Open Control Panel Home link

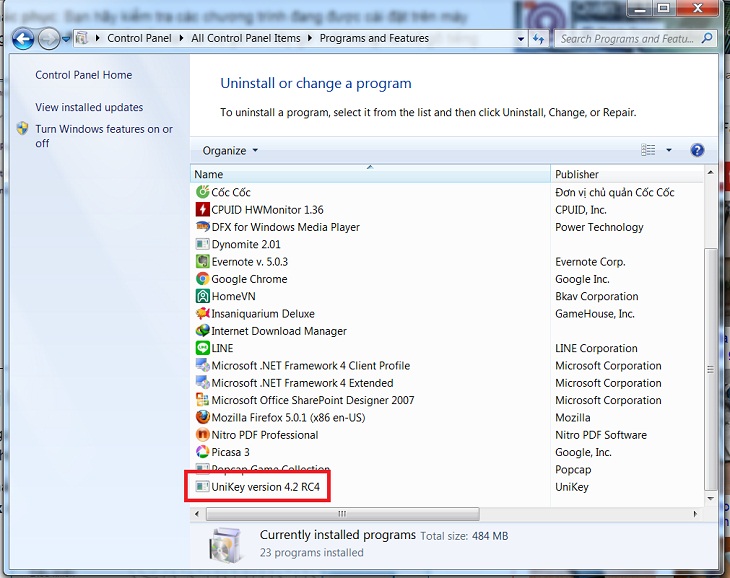coord(84,75)
